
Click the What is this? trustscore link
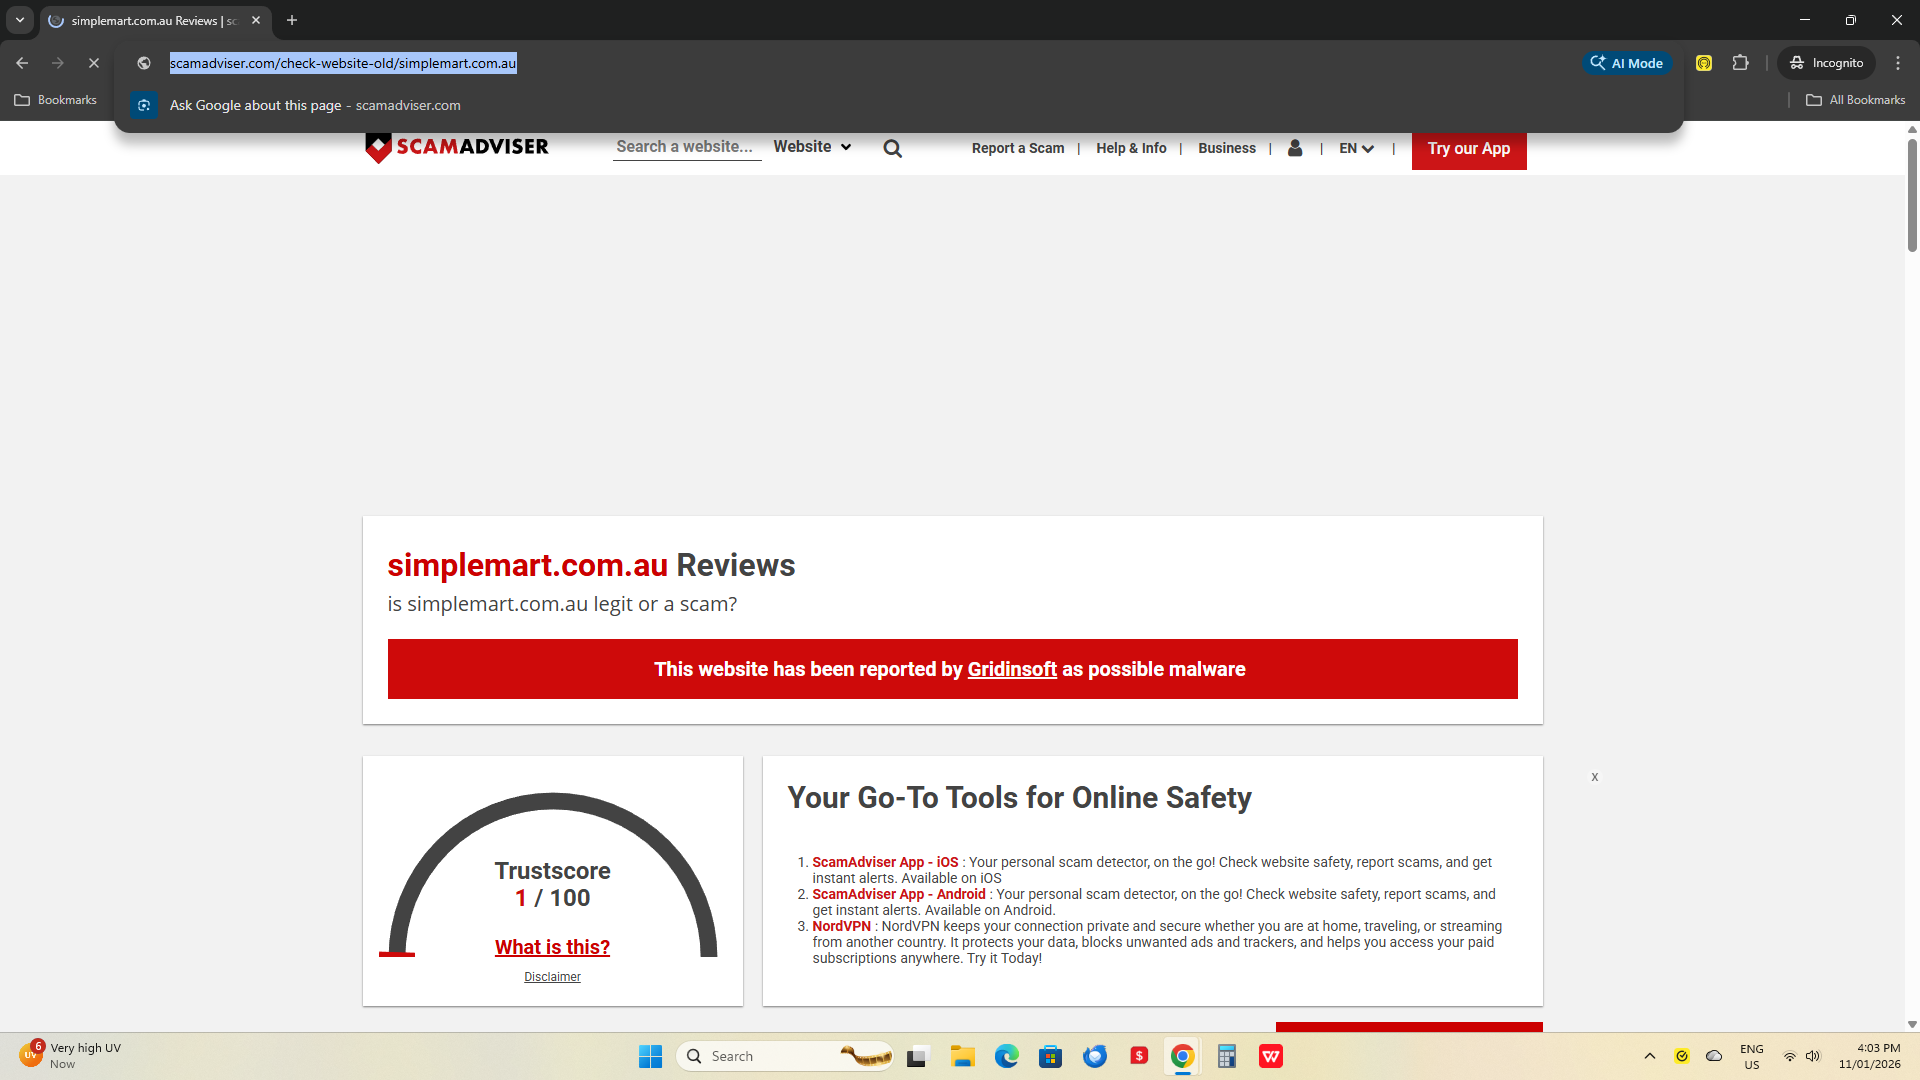click(552, 947)
